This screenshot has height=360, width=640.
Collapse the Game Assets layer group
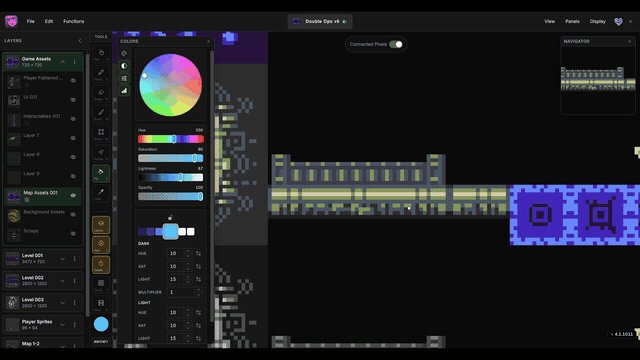[63, 62]
